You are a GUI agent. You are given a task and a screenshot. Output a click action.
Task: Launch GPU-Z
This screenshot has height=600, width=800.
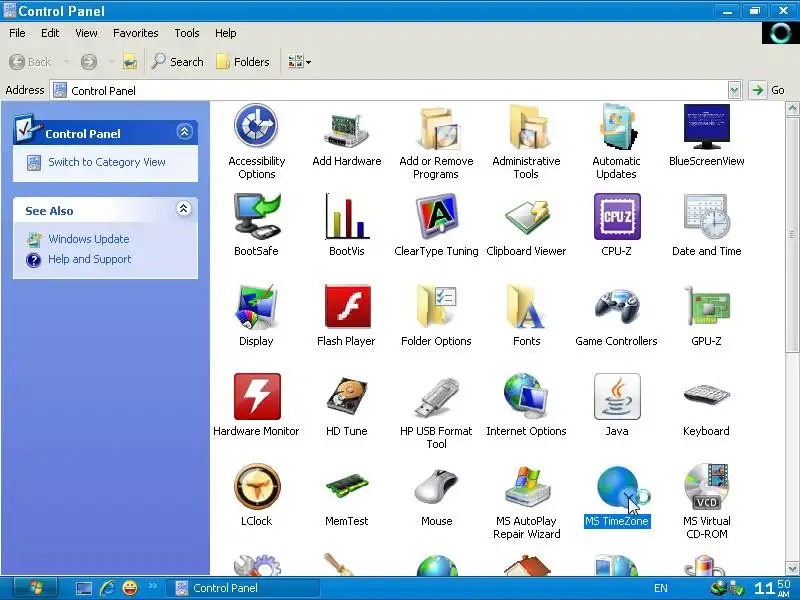coord(707,315)
